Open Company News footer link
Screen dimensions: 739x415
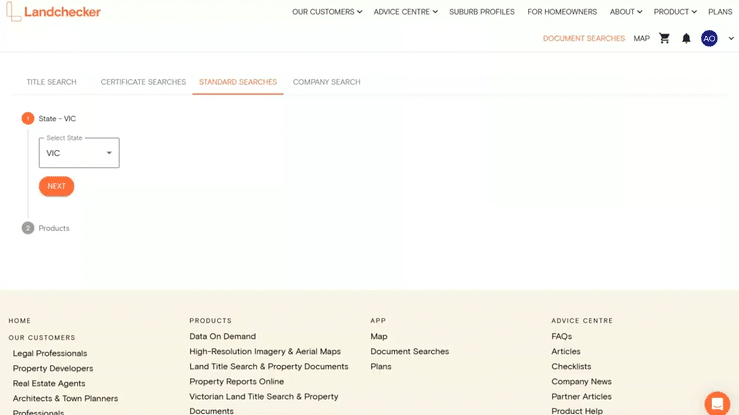[581, 382]
